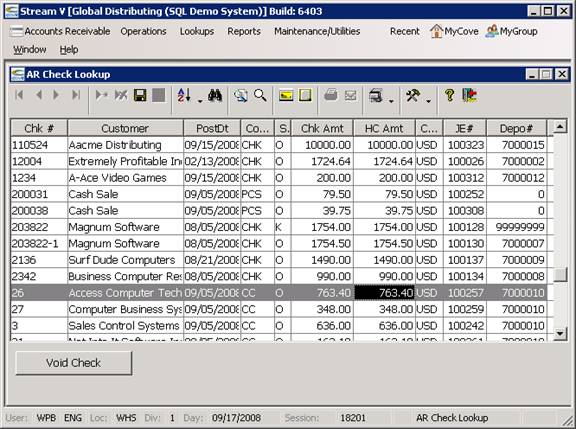Go to previous record arrow icon
The image size is (576, 429).
click(x=39, y=95)
